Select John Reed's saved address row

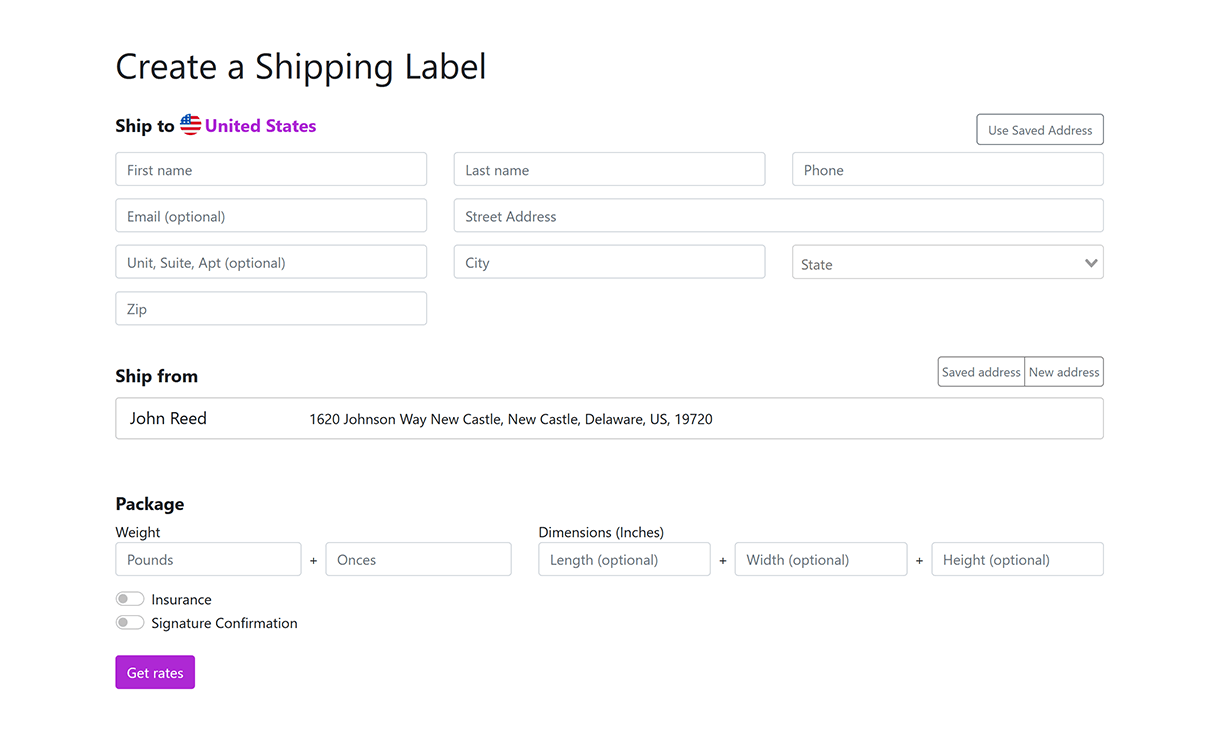tap(609, 419)
